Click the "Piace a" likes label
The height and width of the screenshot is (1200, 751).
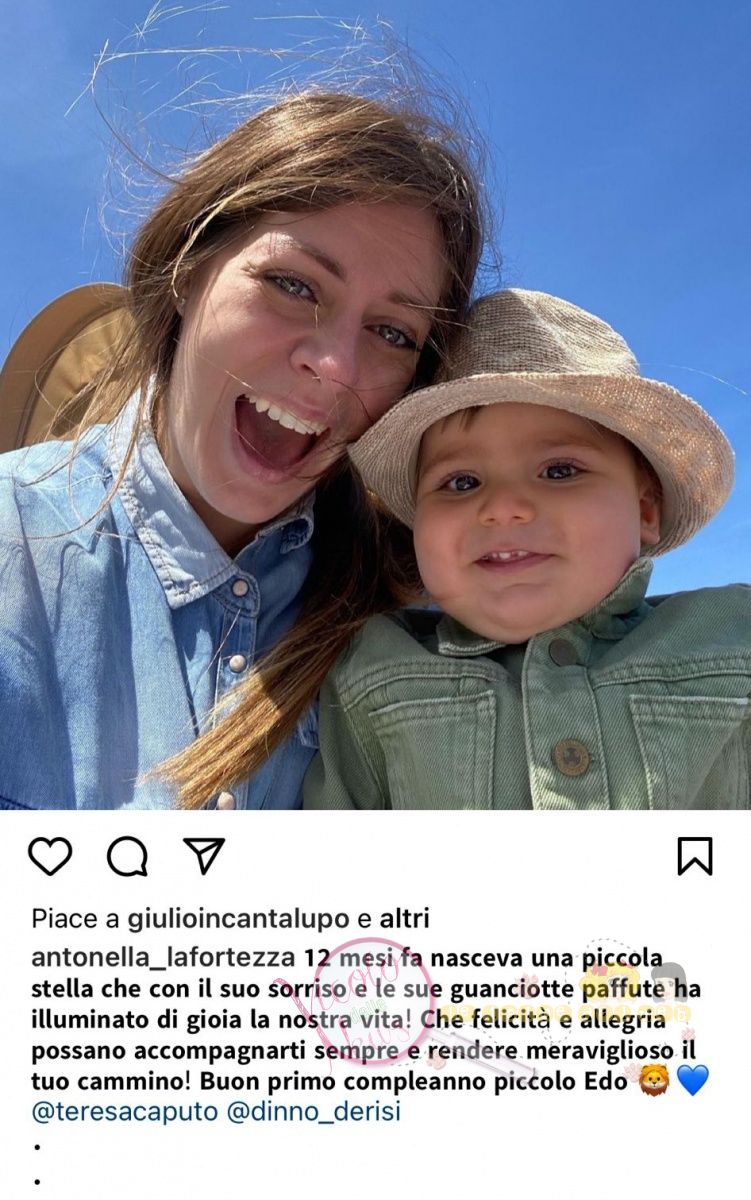75,918
